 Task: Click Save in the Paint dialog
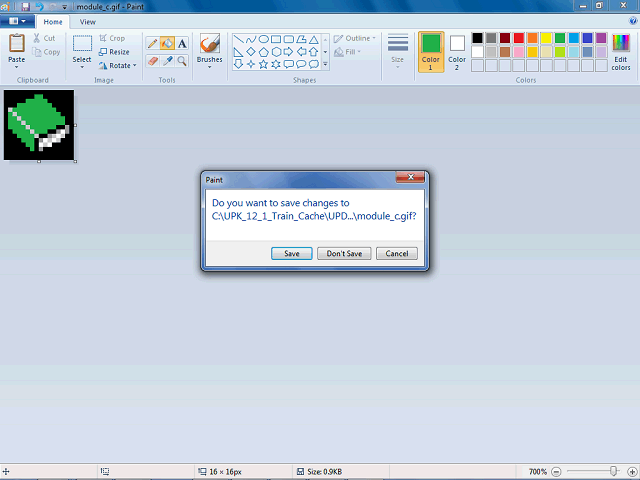coord(292,253)
